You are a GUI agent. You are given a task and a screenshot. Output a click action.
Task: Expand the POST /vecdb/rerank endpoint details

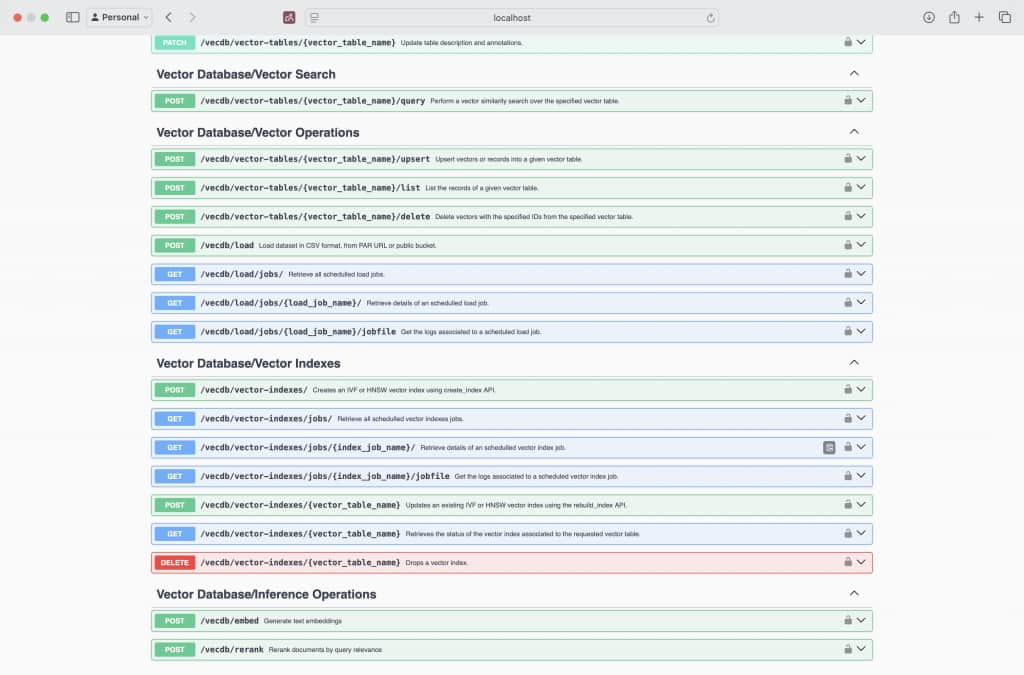coord(862,649)
